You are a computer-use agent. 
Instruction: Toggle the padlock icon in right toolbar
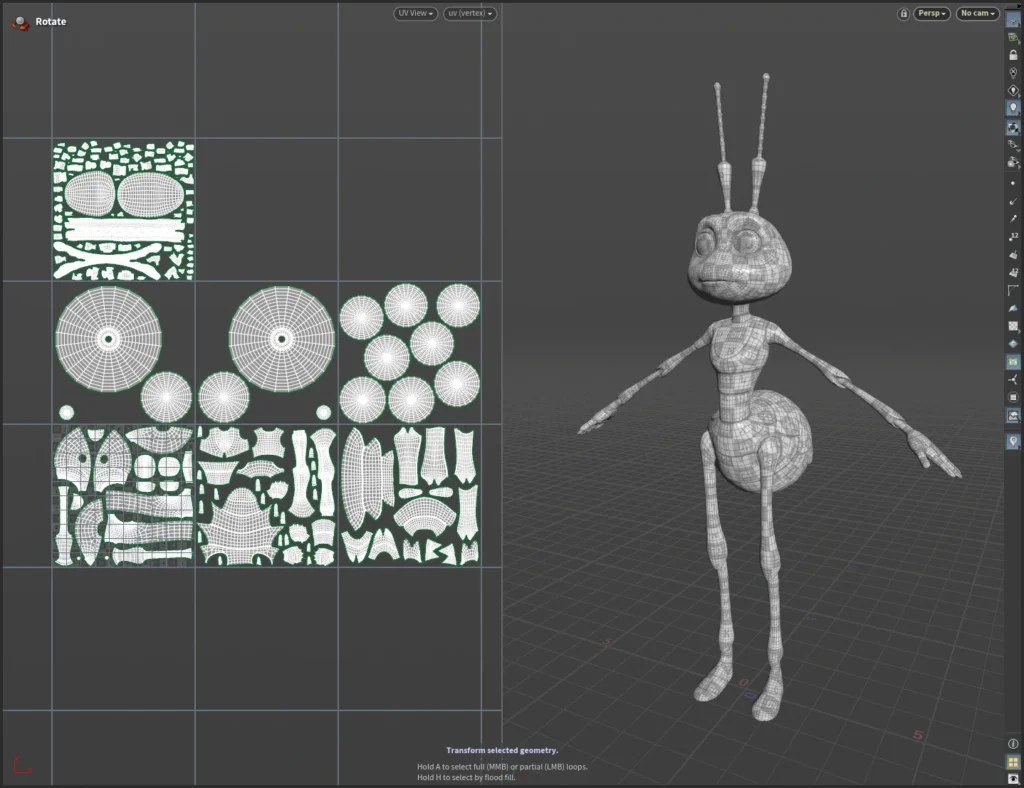click(x=1013, y=55)
